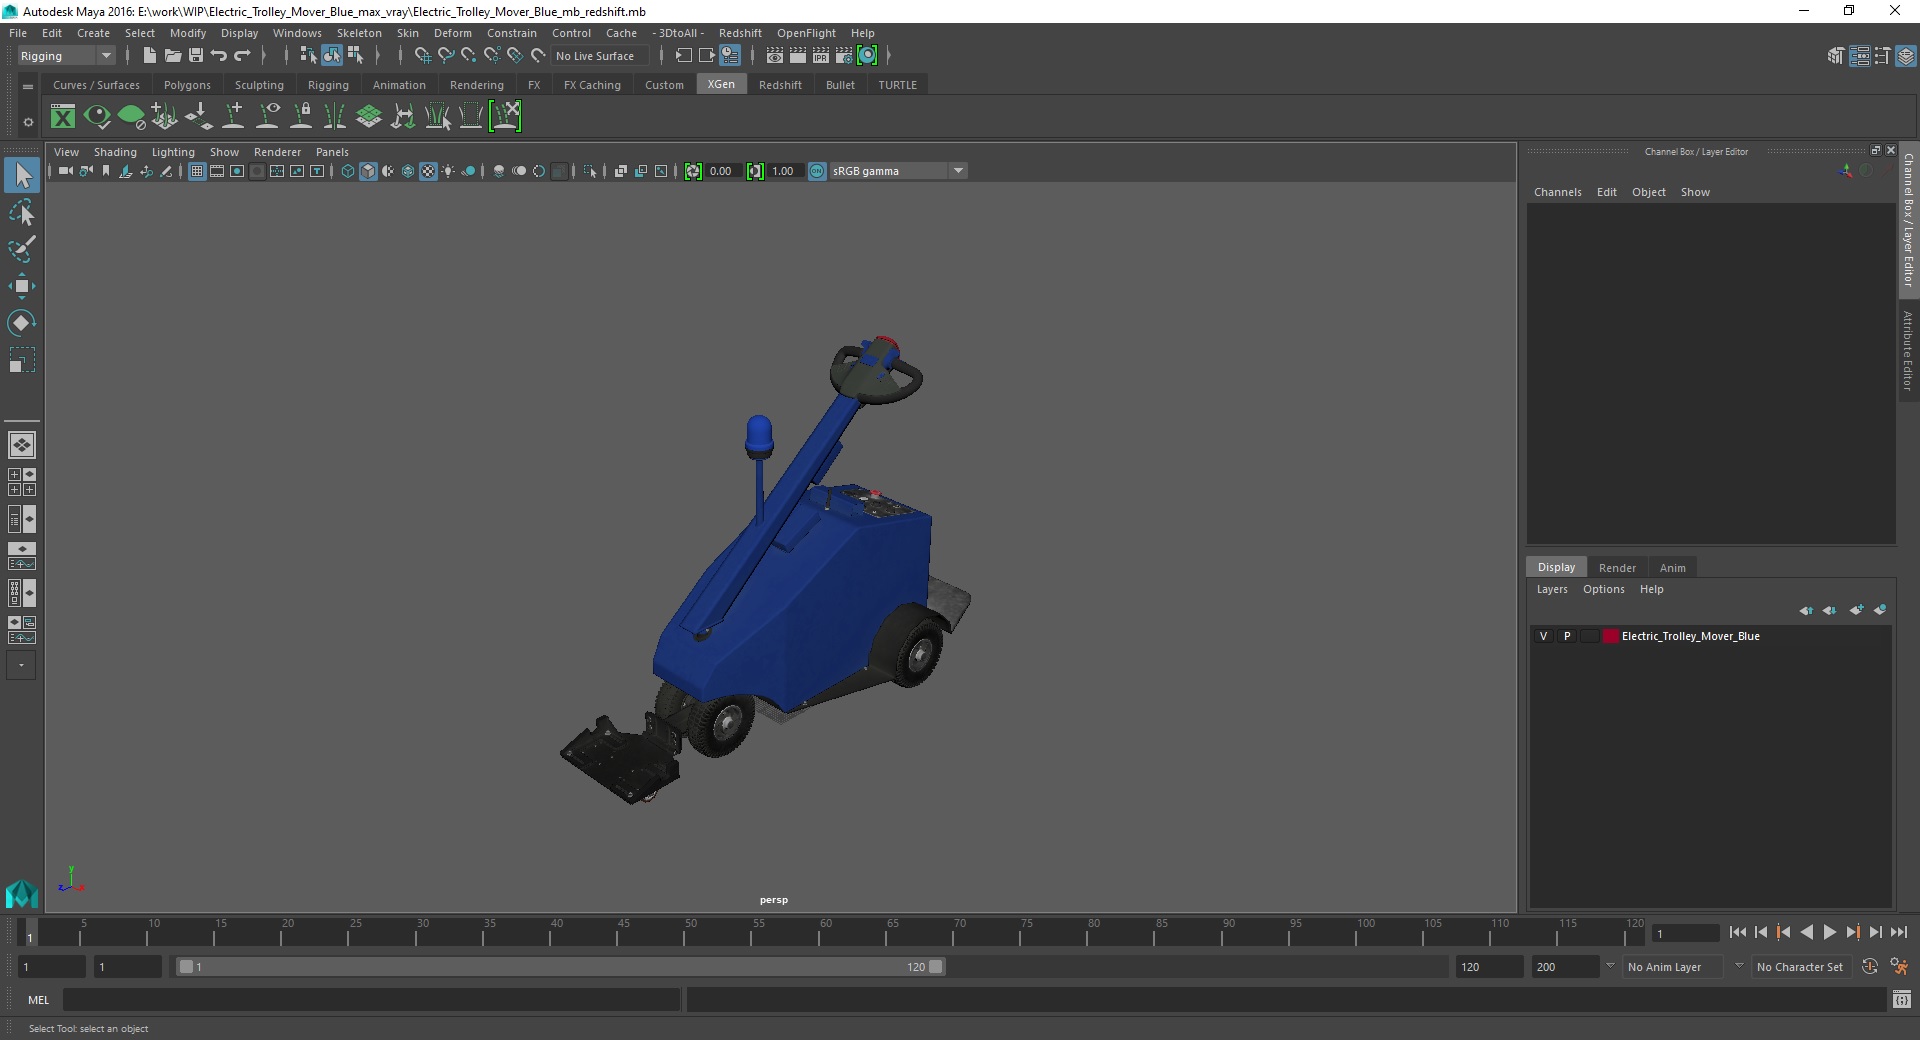Open Render Settings icon

tap(843, 56)
